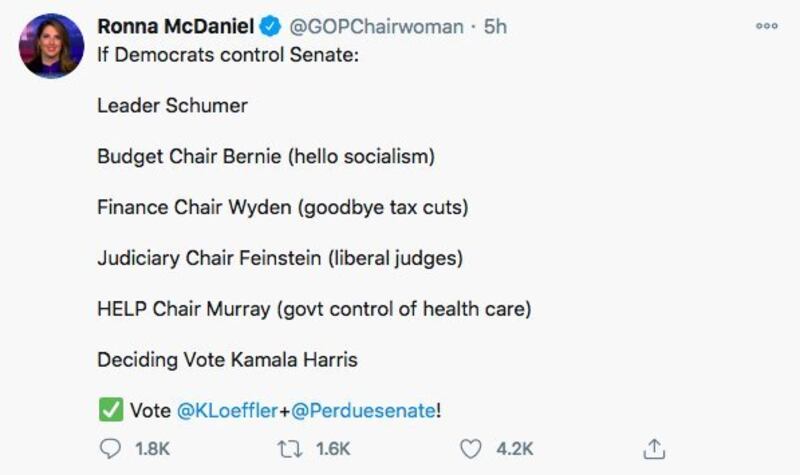Click the 5h timestamp
The width and height of the screenshot is (800, 475).
[x=495, y=27]
